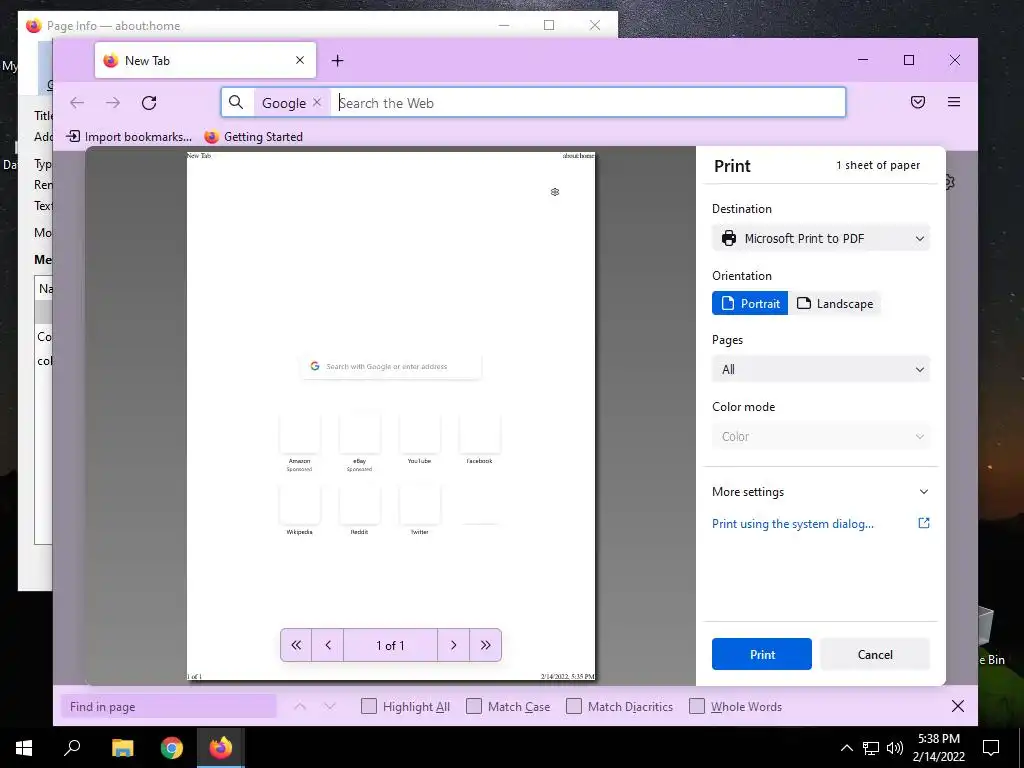Image resolution: width=1024 pixels, height=768 pixels.
Task: Close the find bar
Action: click(957, 706)
